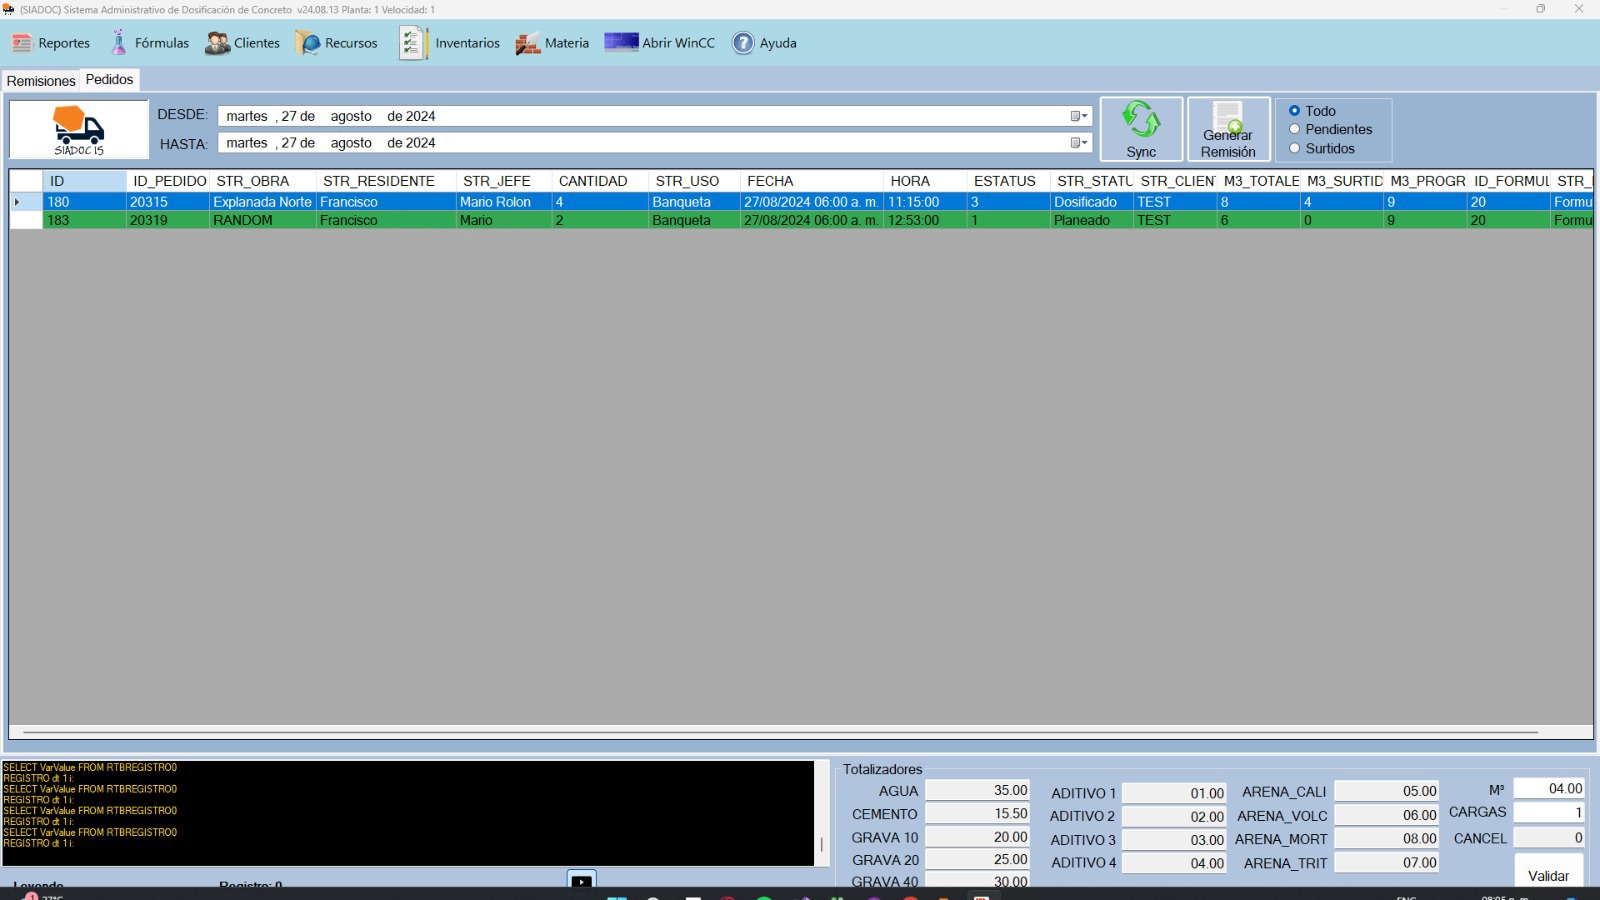Open the DESDE date picker dropdown

click(x=1079, y=116)
